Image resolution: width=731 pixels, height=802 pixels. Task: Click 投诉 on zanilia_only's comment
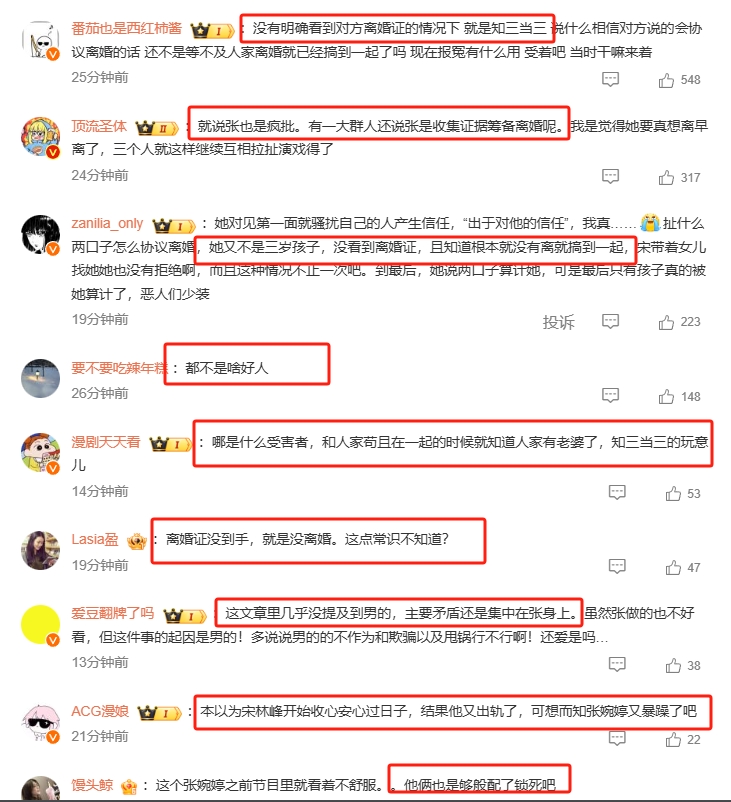[559, 322]
